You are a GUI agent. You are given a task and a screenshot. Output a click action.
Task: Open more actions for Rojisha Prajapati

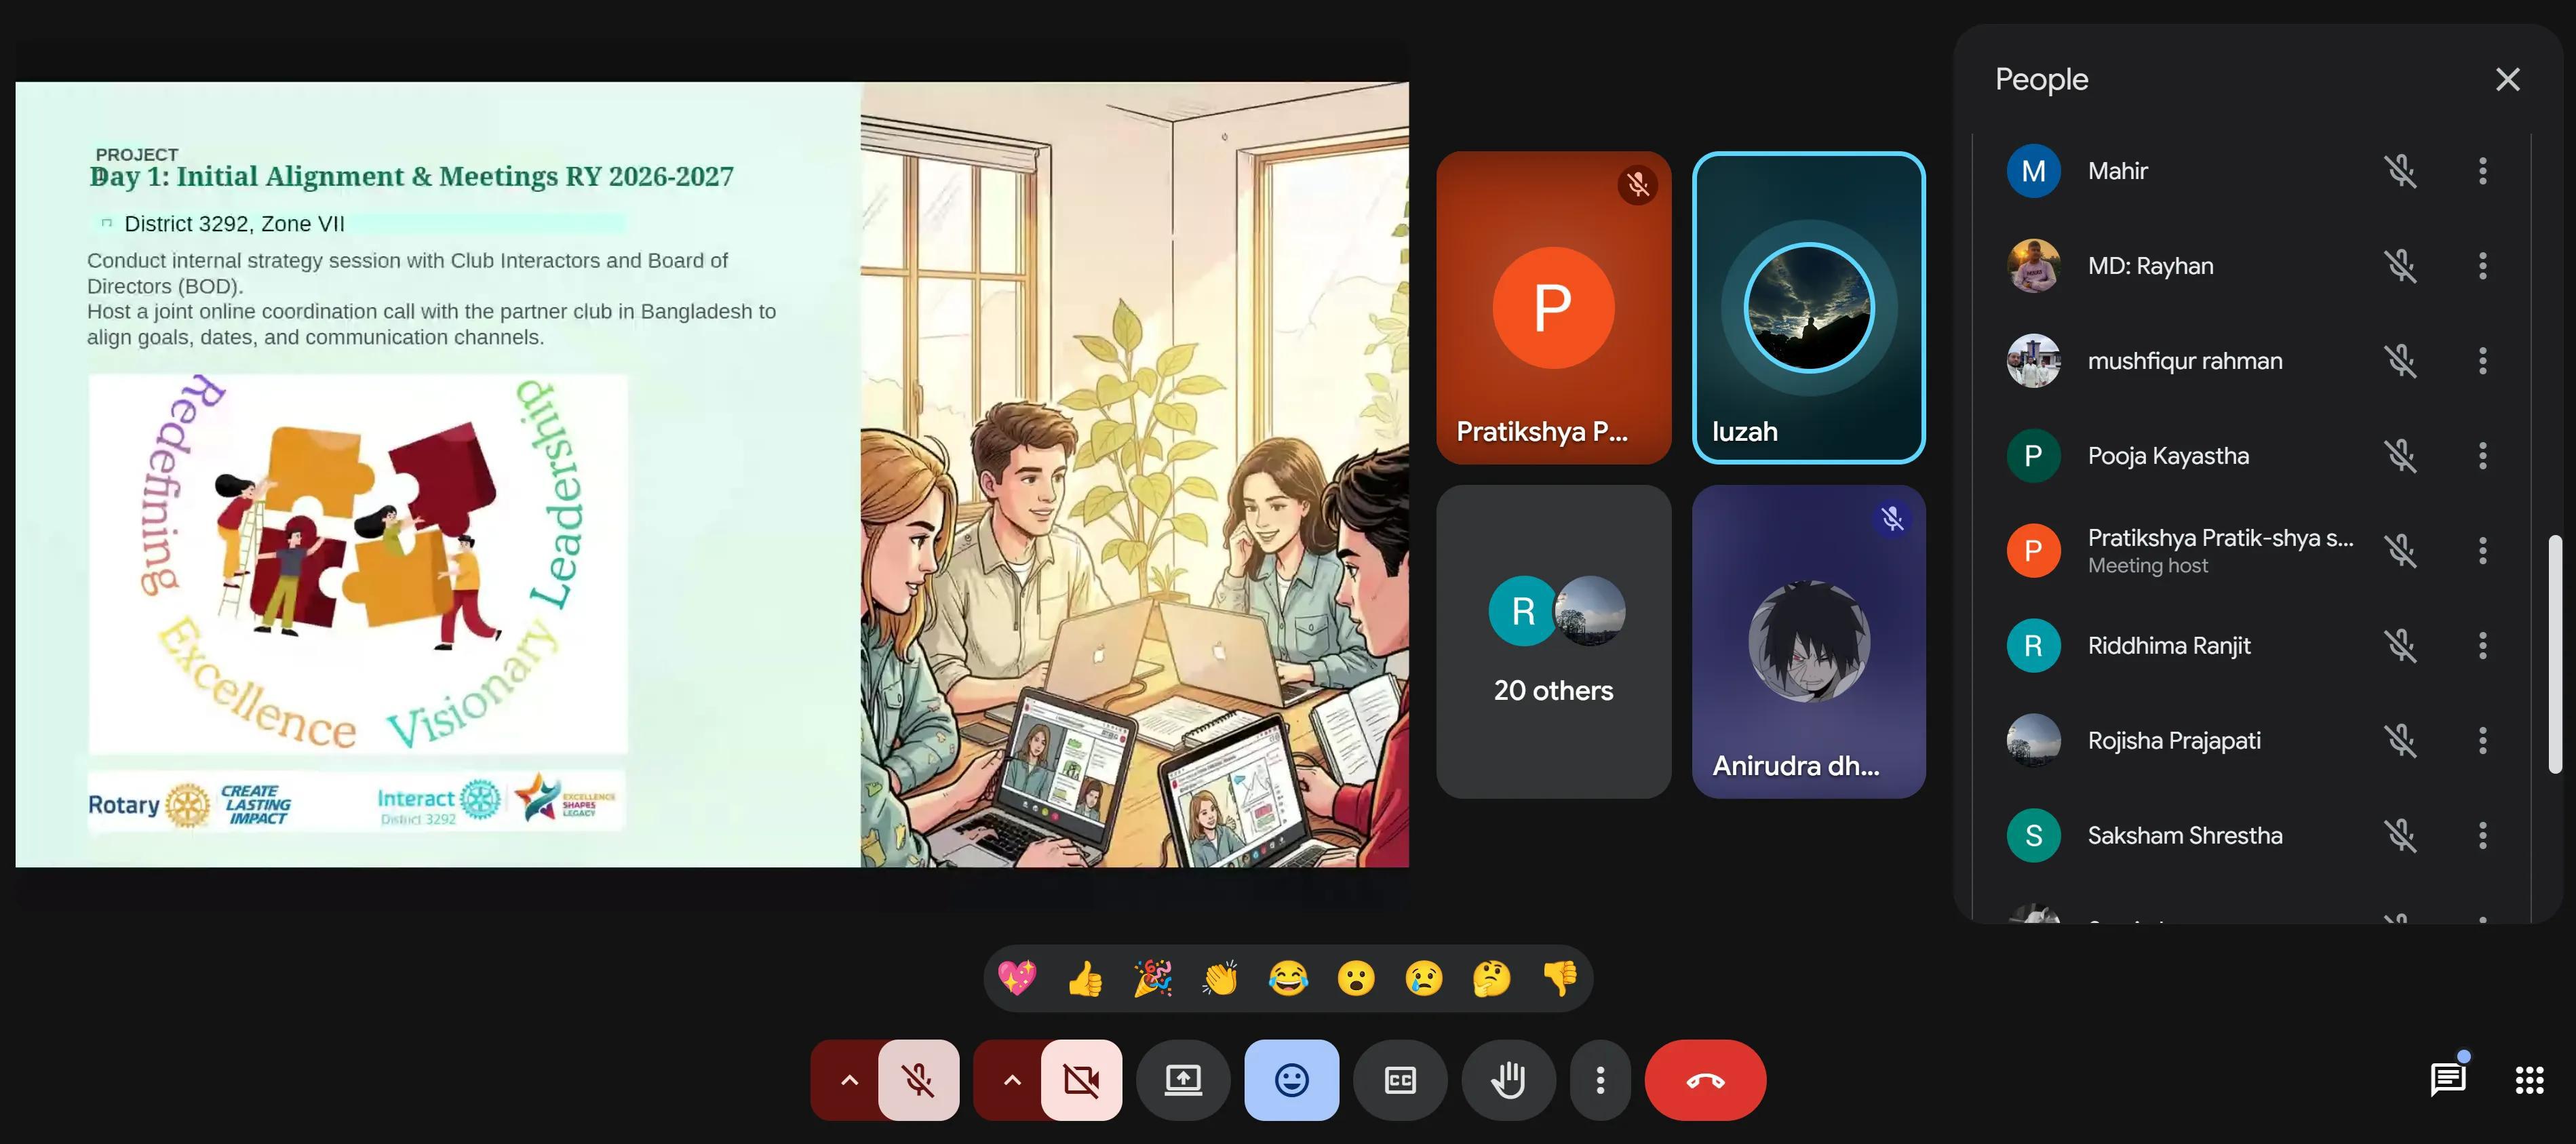click(x=2482, y=741)
